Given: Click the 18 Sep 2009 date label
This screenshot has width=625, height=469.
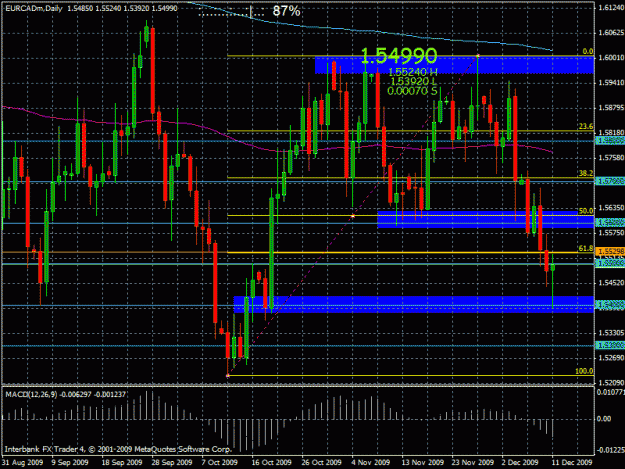Looking at the screenshot, I should click(122, 462).
